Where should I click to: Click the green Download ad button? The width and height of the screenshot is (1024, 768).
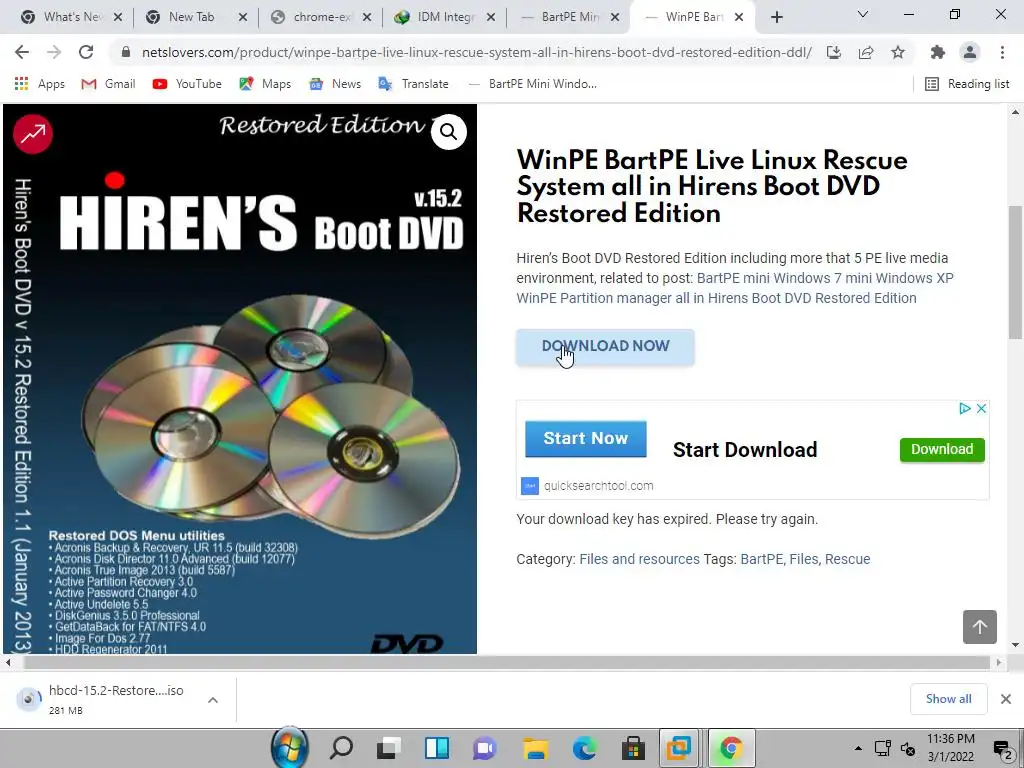click(942, 449)
